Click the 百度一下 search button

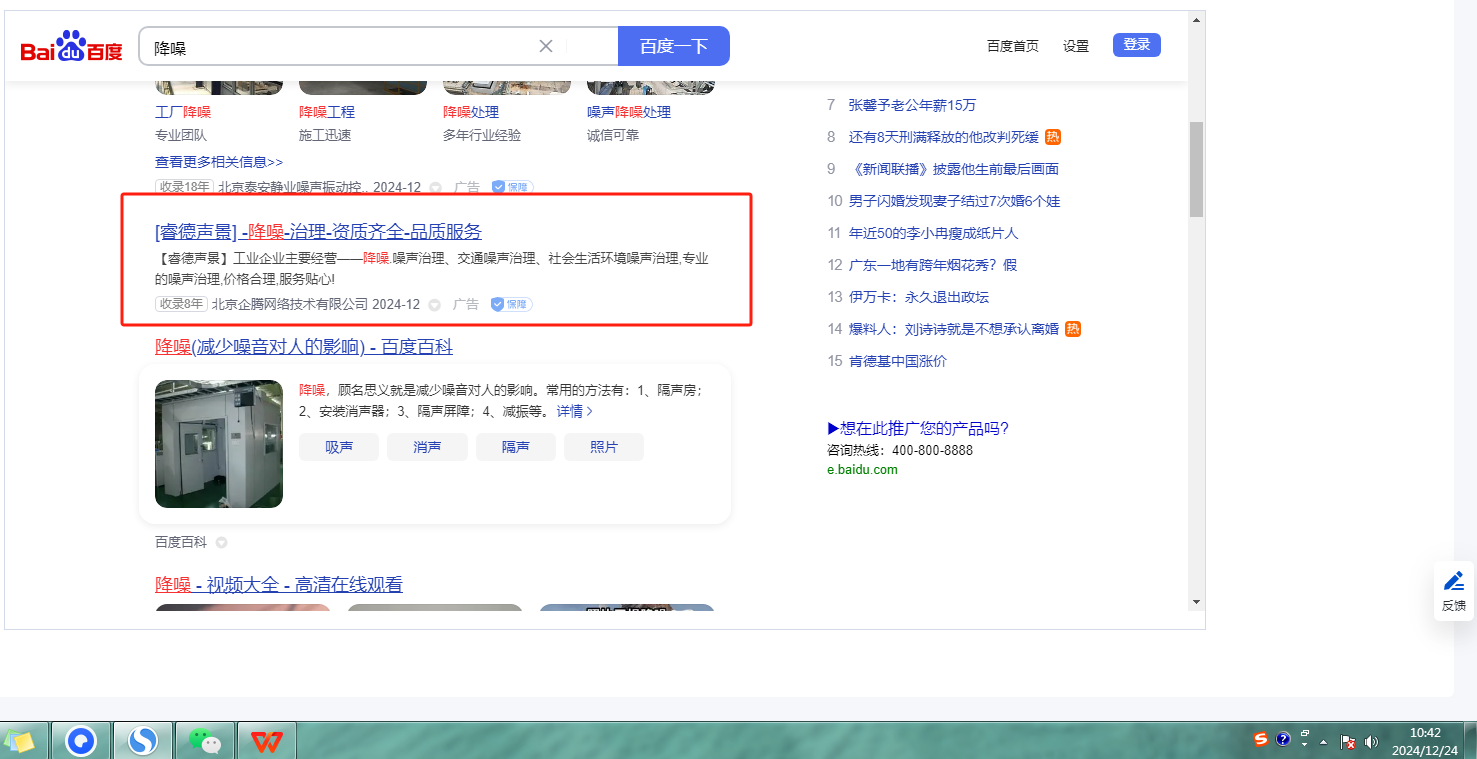coord(673,46)
